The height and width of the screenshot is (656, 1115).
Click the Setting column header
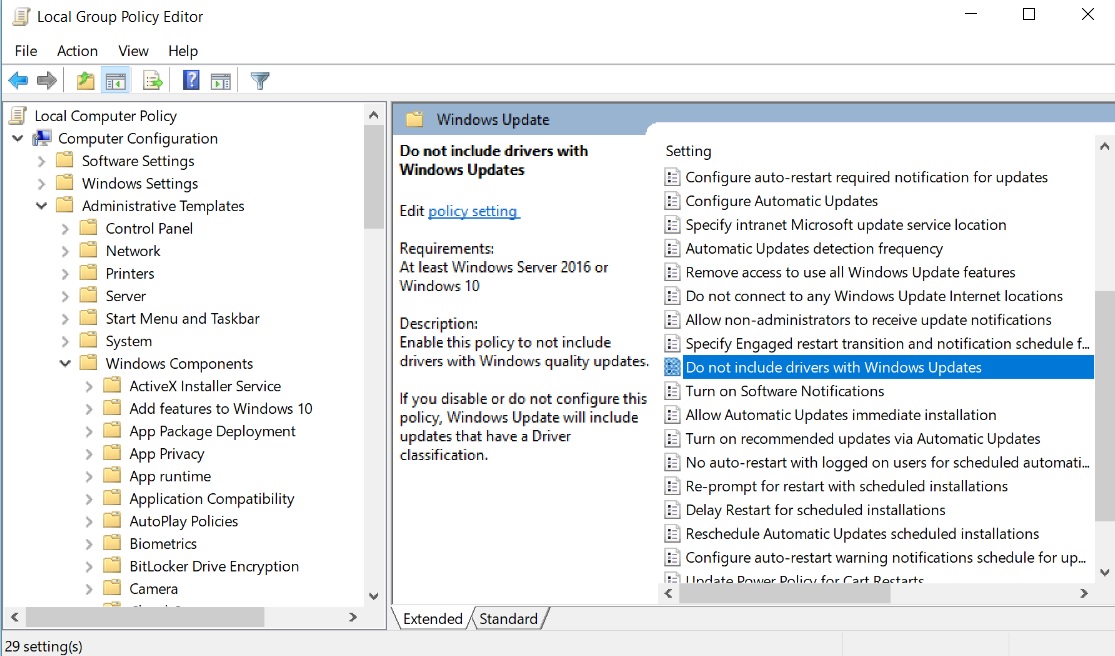coord(688,151)
